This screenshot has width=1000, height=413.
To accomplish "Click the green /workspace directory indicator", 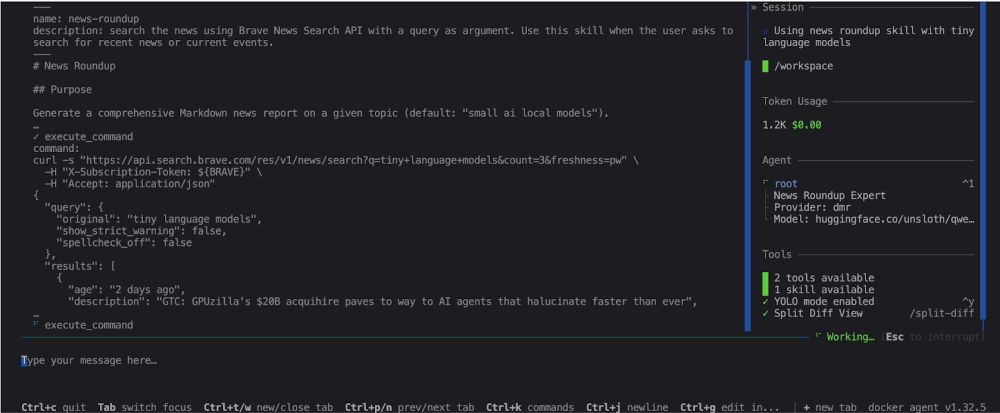I will click(x=765, y=66).
